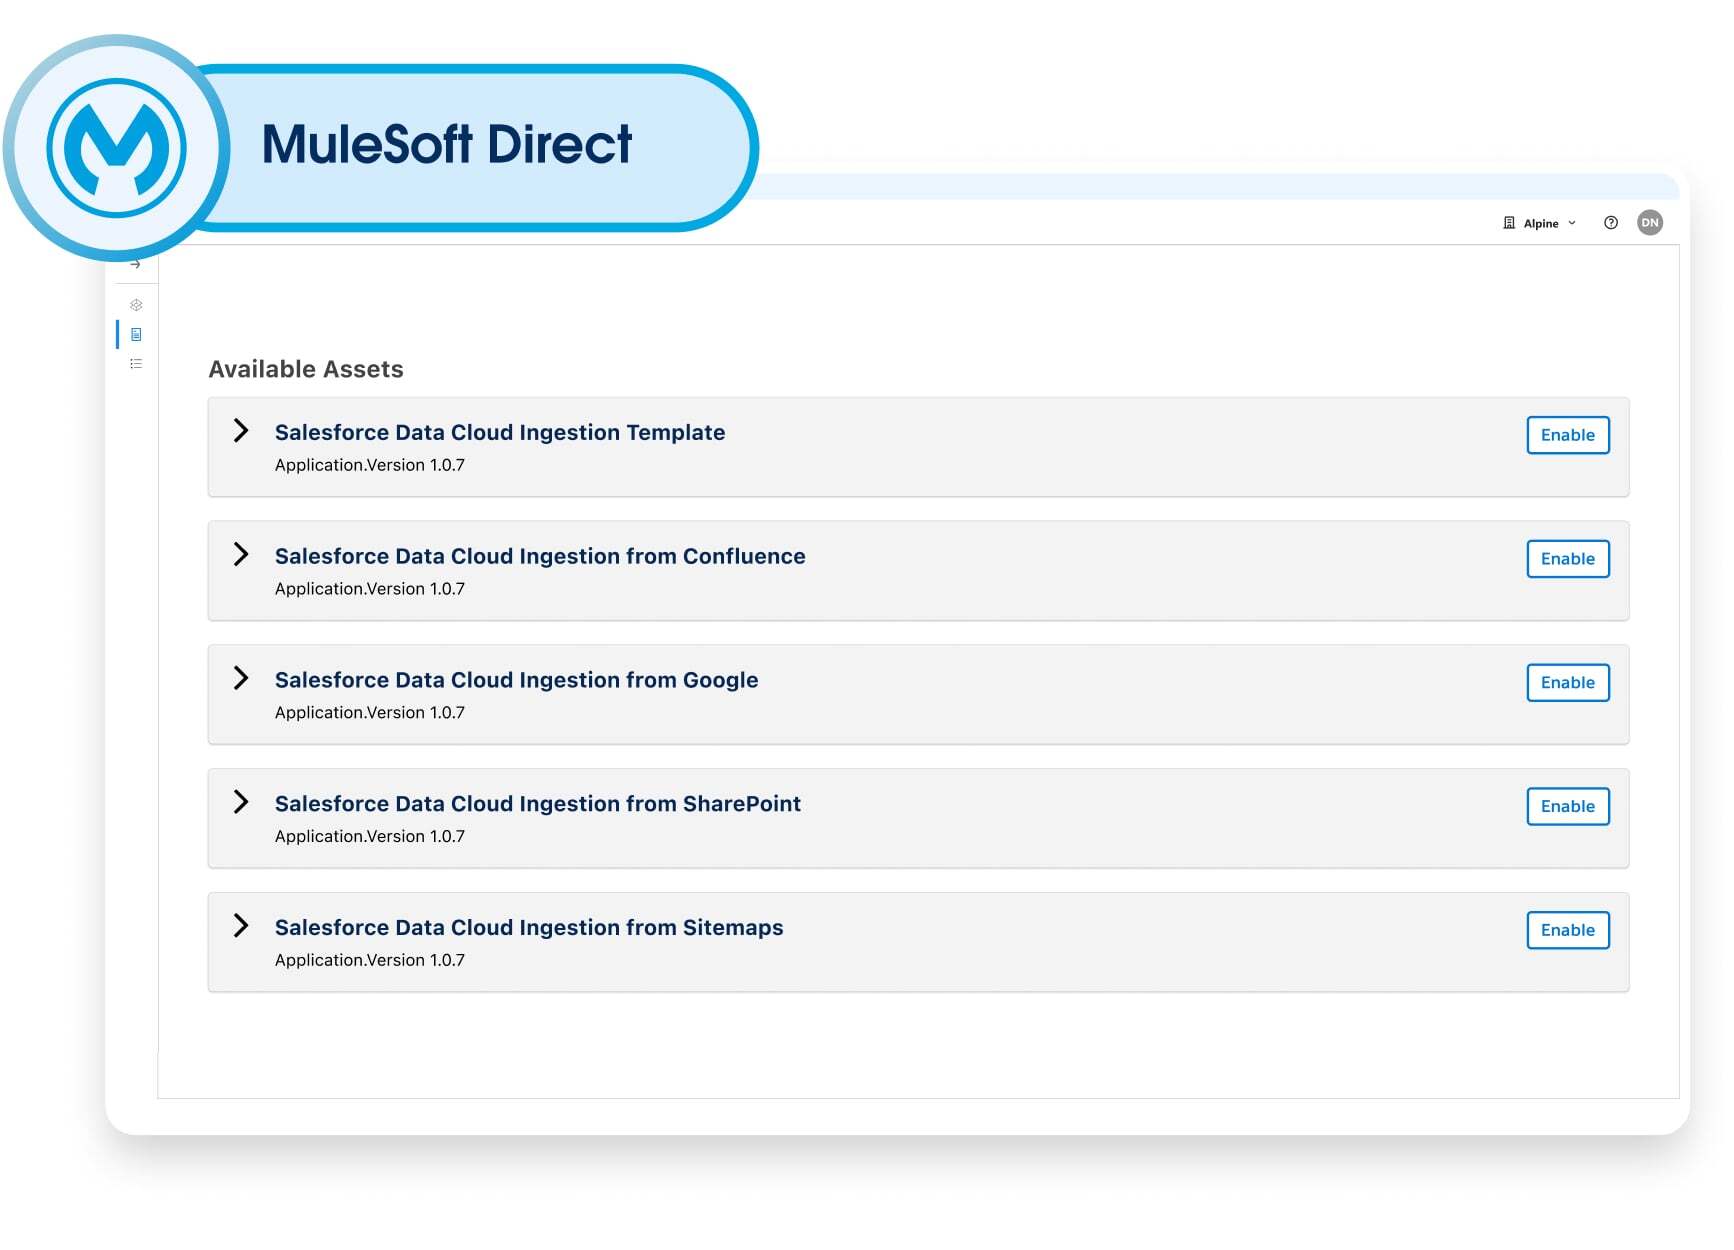Screen dimensions: 1734x1250
Task: Expand the sidebar with the arrow icon
Action: pyautogui.click(x=136, y=265)
